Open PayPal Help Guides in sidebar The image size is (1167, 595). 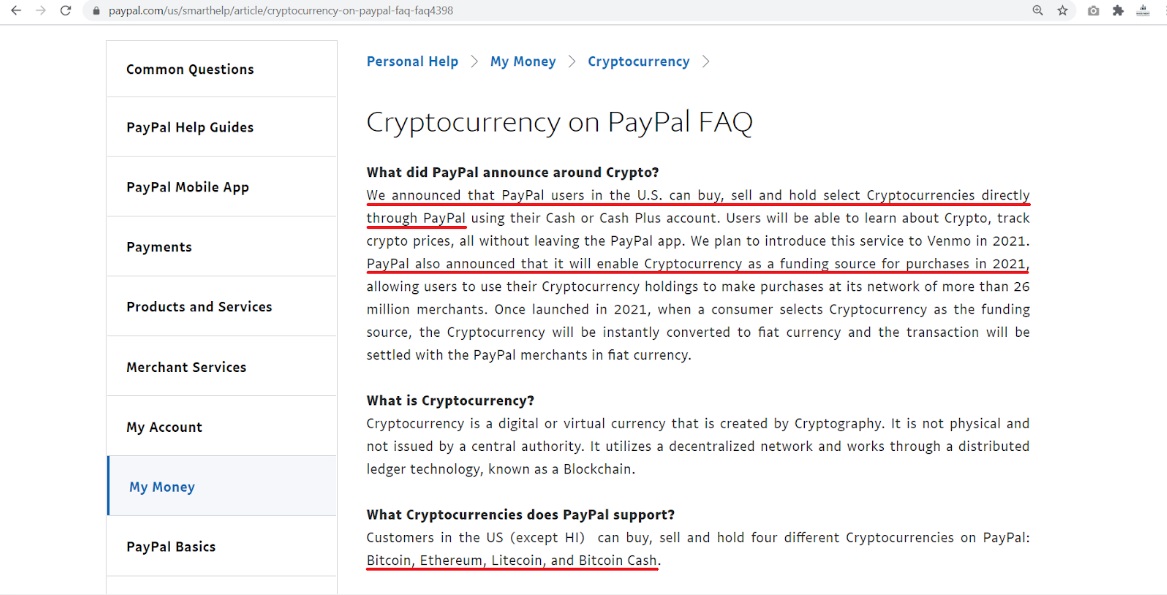190,127
